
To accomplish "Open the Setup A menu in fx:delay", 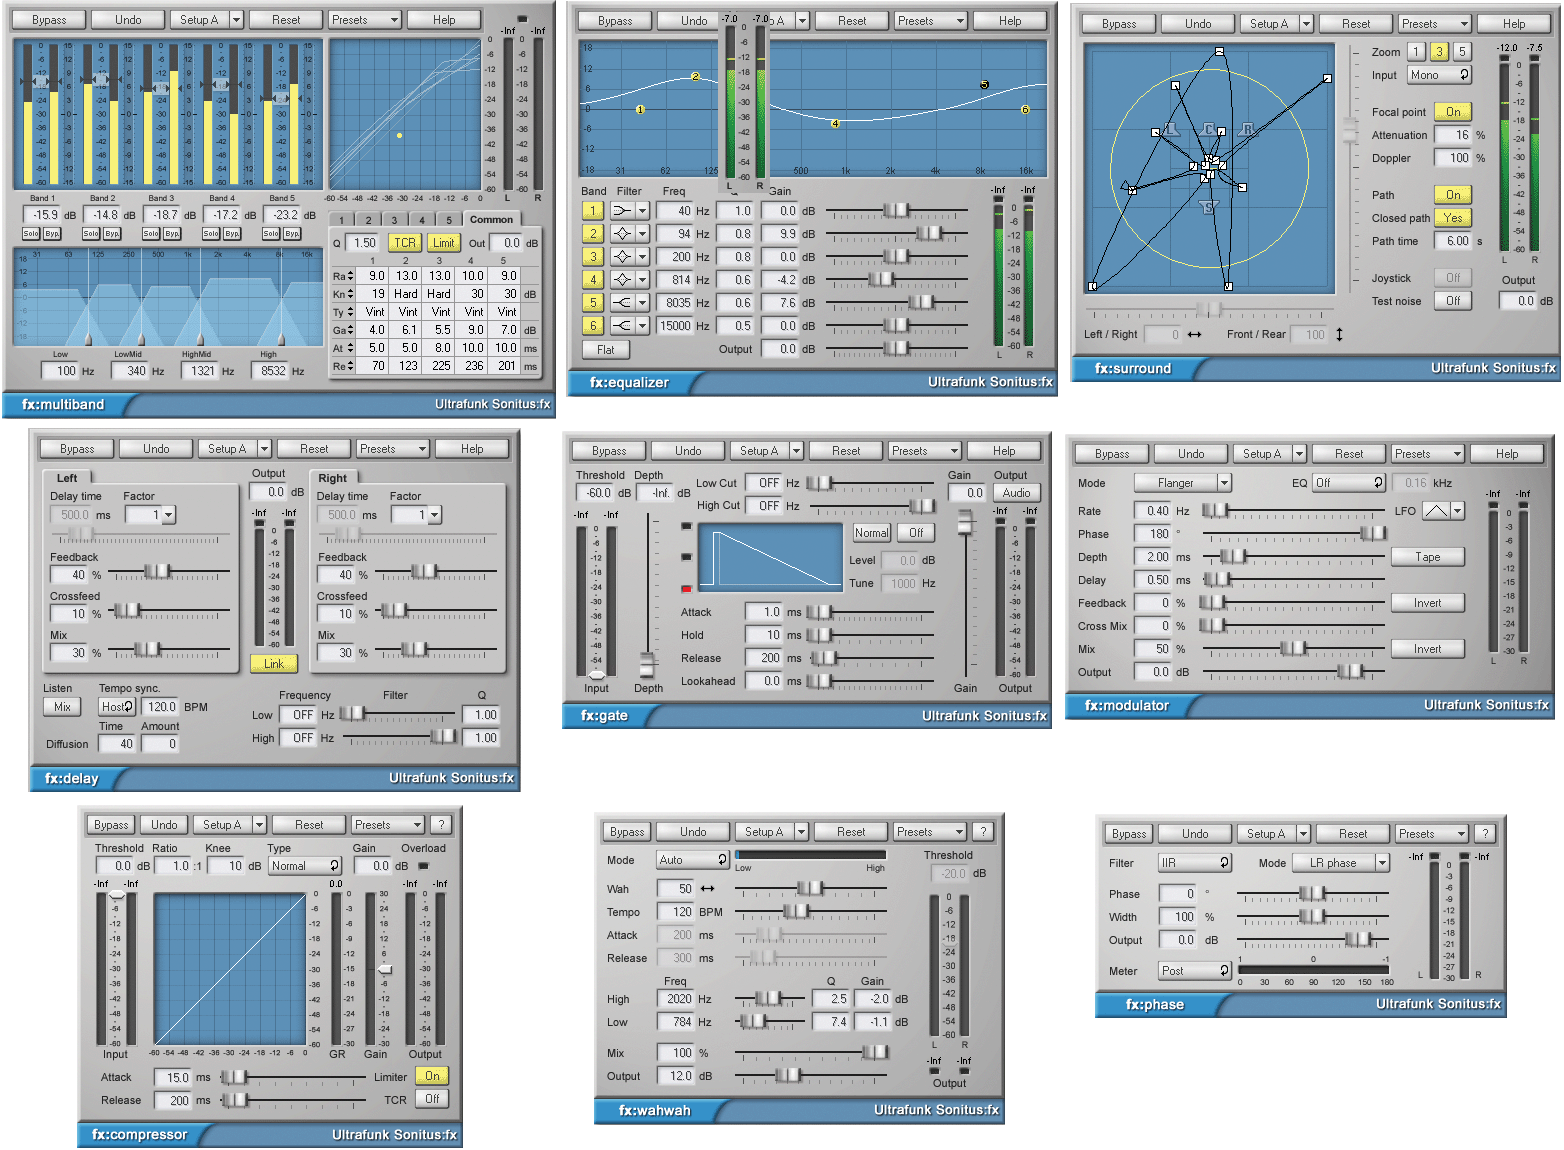I will pyautogui.click(x=234, y=448).
